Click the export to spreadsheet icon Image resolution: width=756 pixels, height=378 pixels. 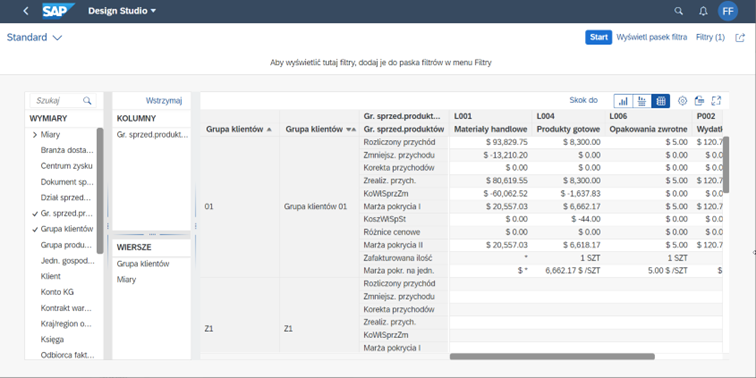tap(699, 101)
